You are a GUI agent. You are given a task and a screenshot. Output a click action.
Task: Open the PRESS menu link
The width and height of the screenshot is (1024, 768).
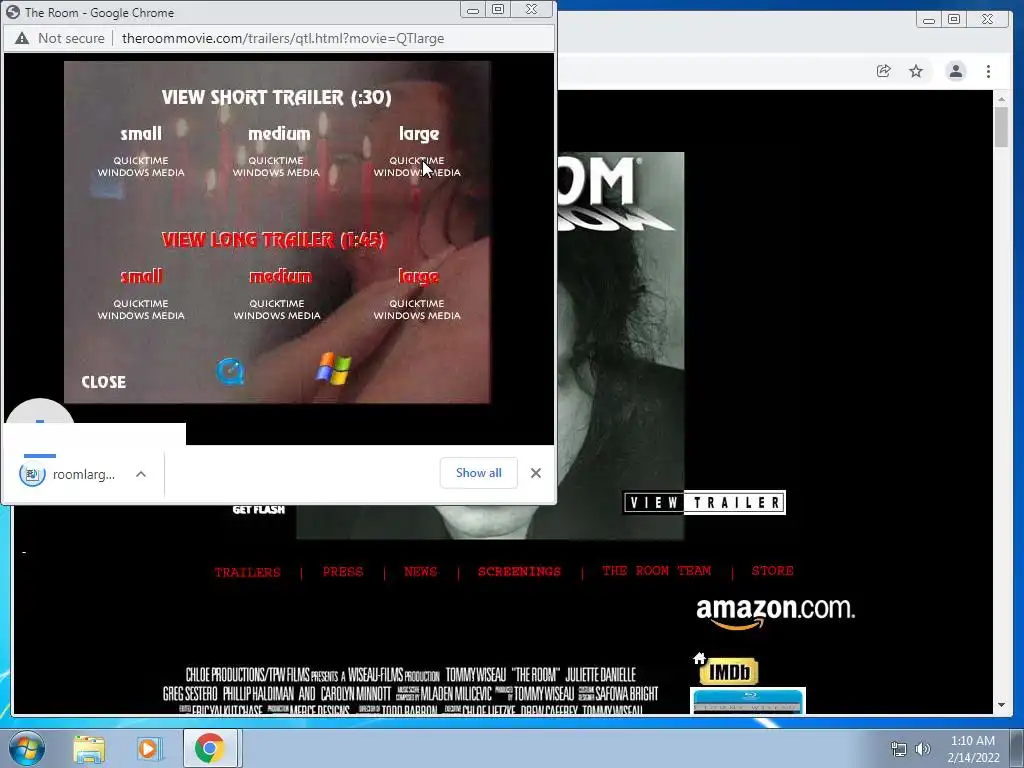pos(343,571)
